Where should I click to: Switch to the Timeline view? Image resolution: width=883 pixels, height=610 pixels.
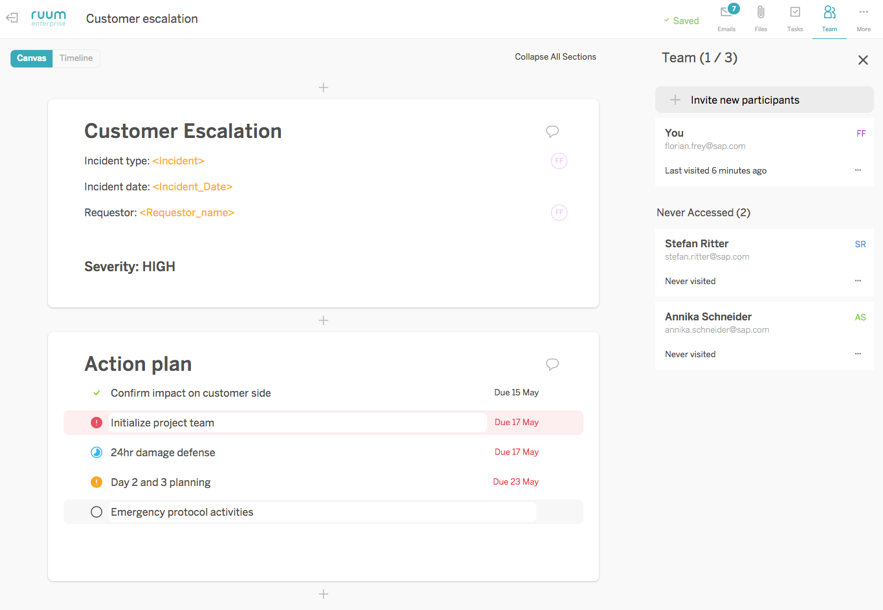pos(76,58)
